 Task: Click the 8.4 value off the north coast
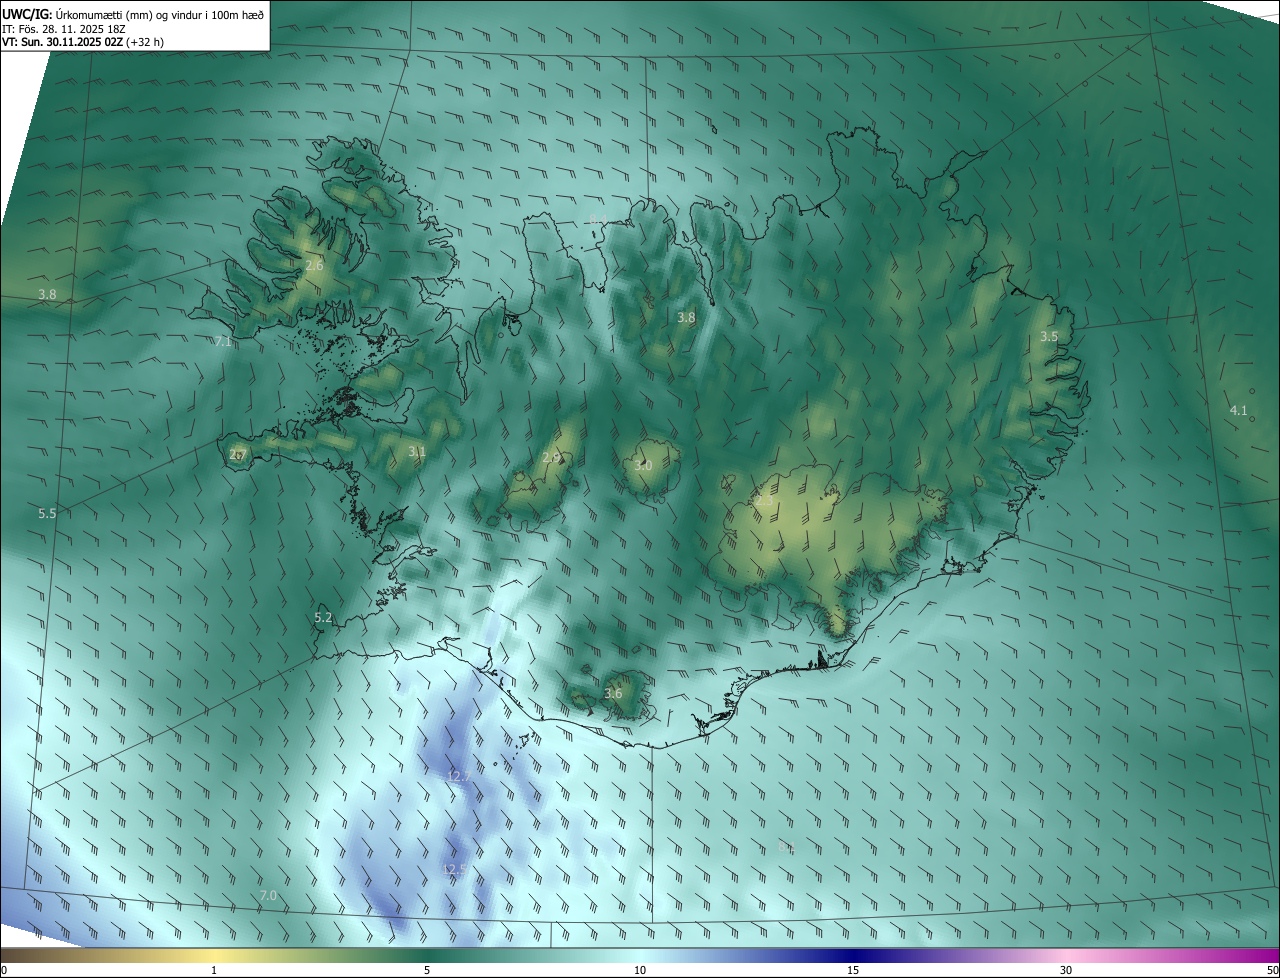597,219
